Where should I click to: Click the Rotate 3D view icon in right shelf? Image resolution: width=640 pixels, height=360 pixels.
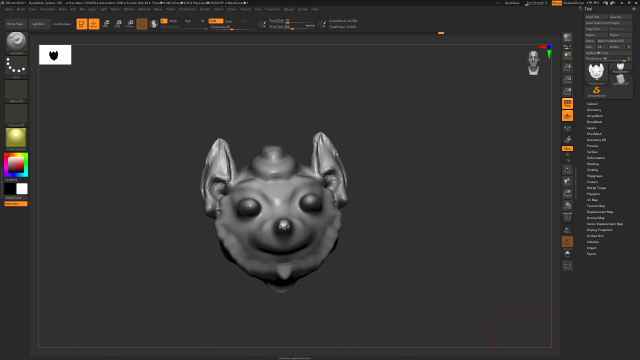tap(567, 205)
